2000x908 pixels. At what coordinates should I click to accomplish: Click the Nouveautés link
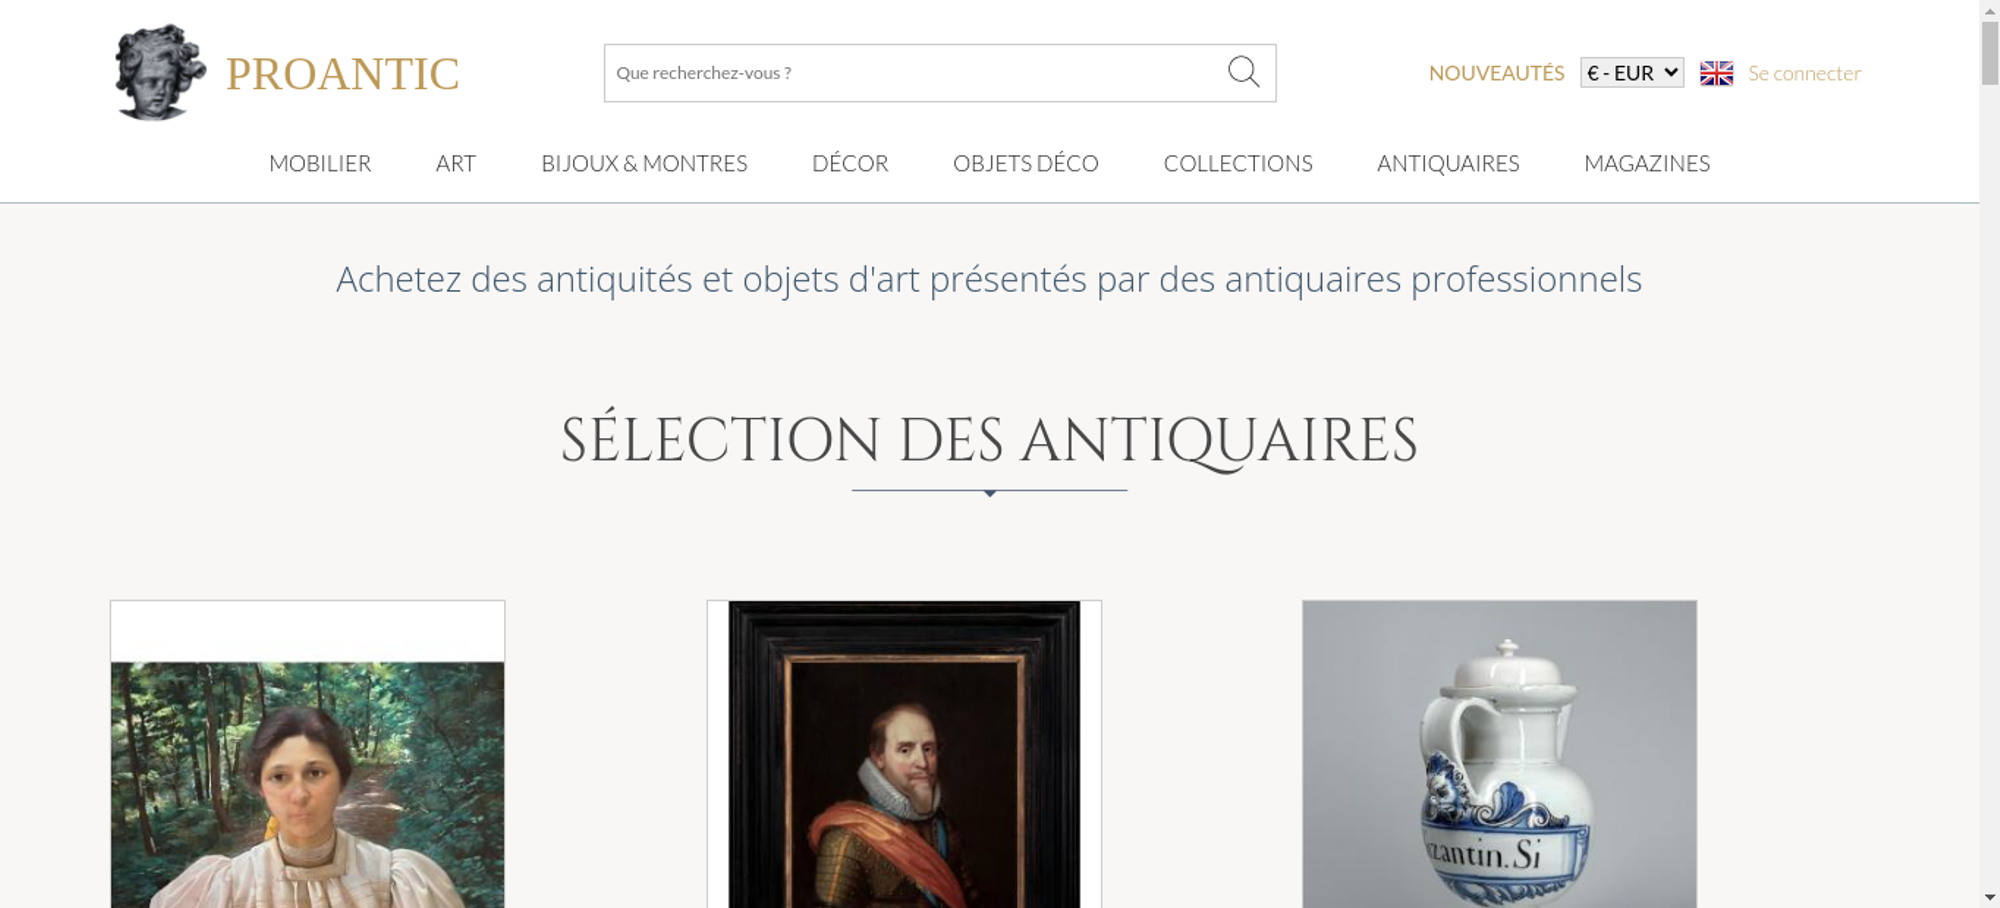click(x=1496, y=73)
